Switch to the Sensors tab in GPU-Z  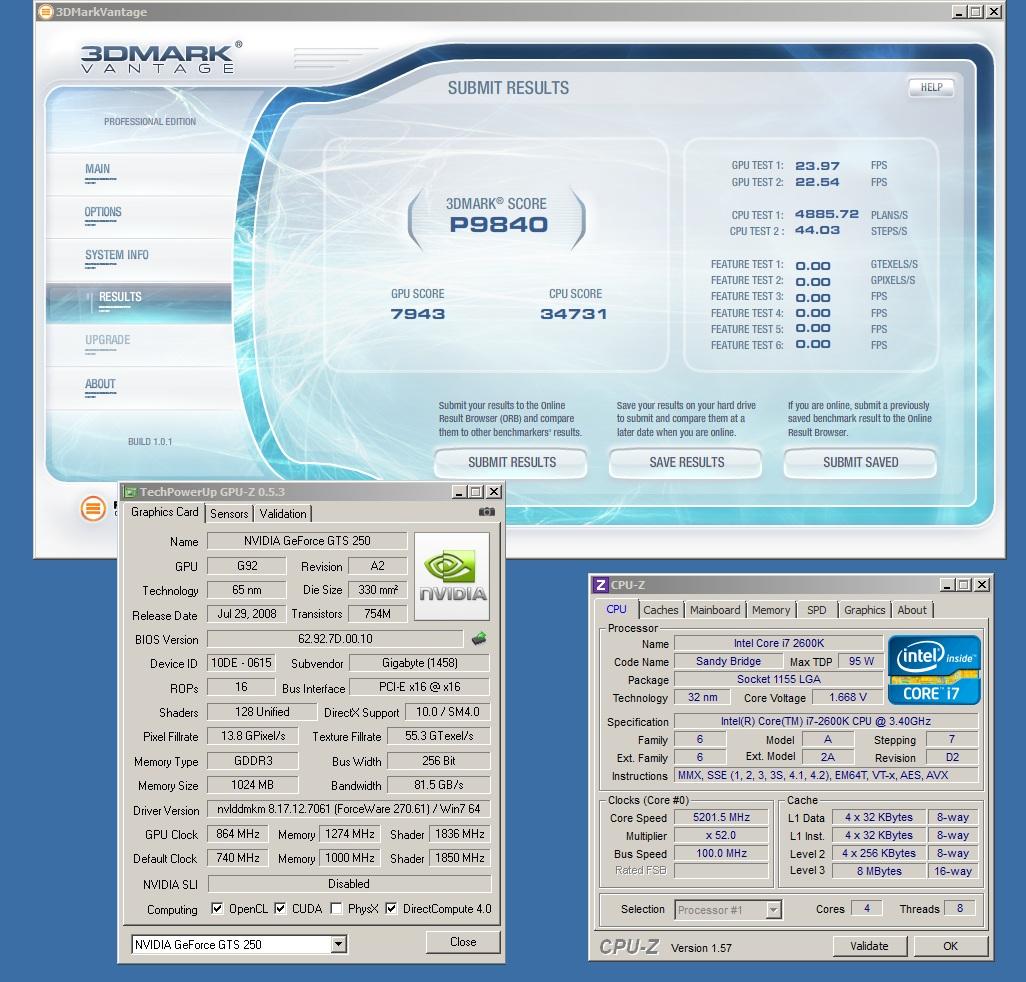pos(229,514)
